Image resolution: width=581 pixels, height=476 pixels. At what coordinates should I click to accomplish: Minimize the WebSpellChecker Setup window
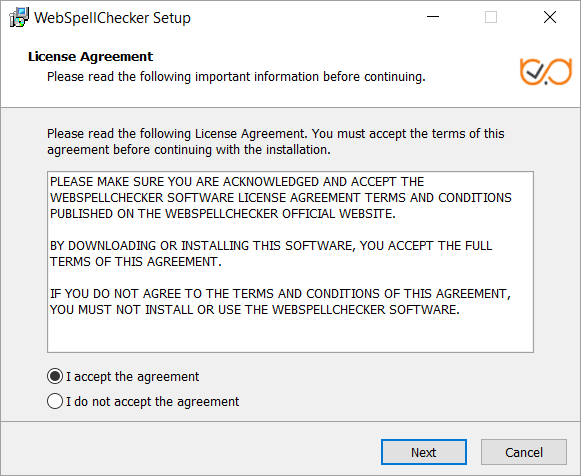432,17
